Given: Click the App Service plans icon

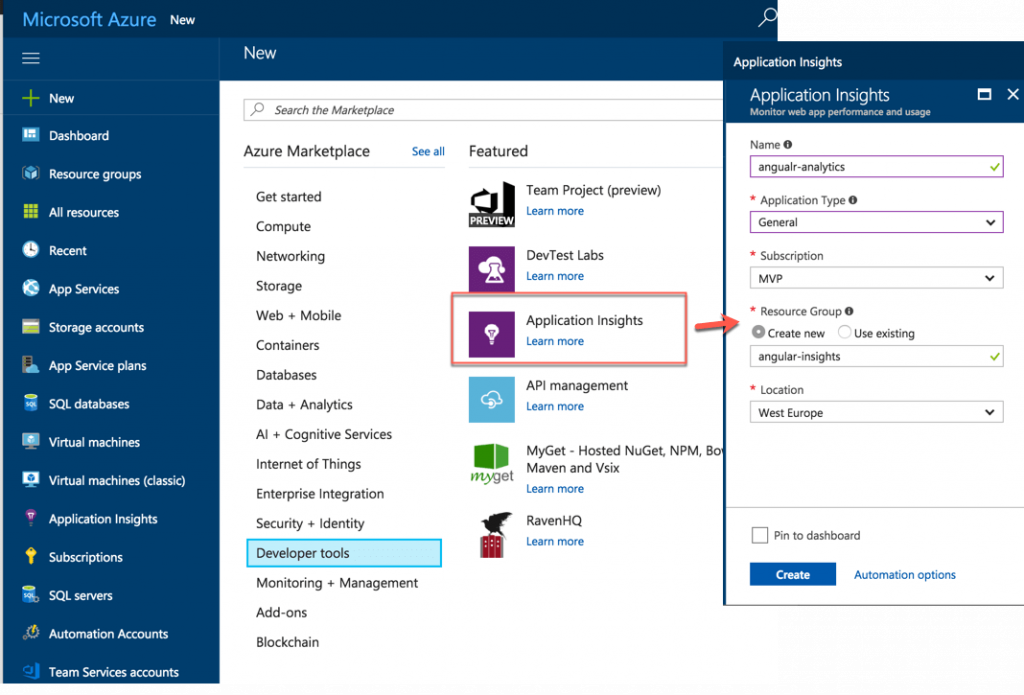Looking at the screenshot, I should (31, 364).
